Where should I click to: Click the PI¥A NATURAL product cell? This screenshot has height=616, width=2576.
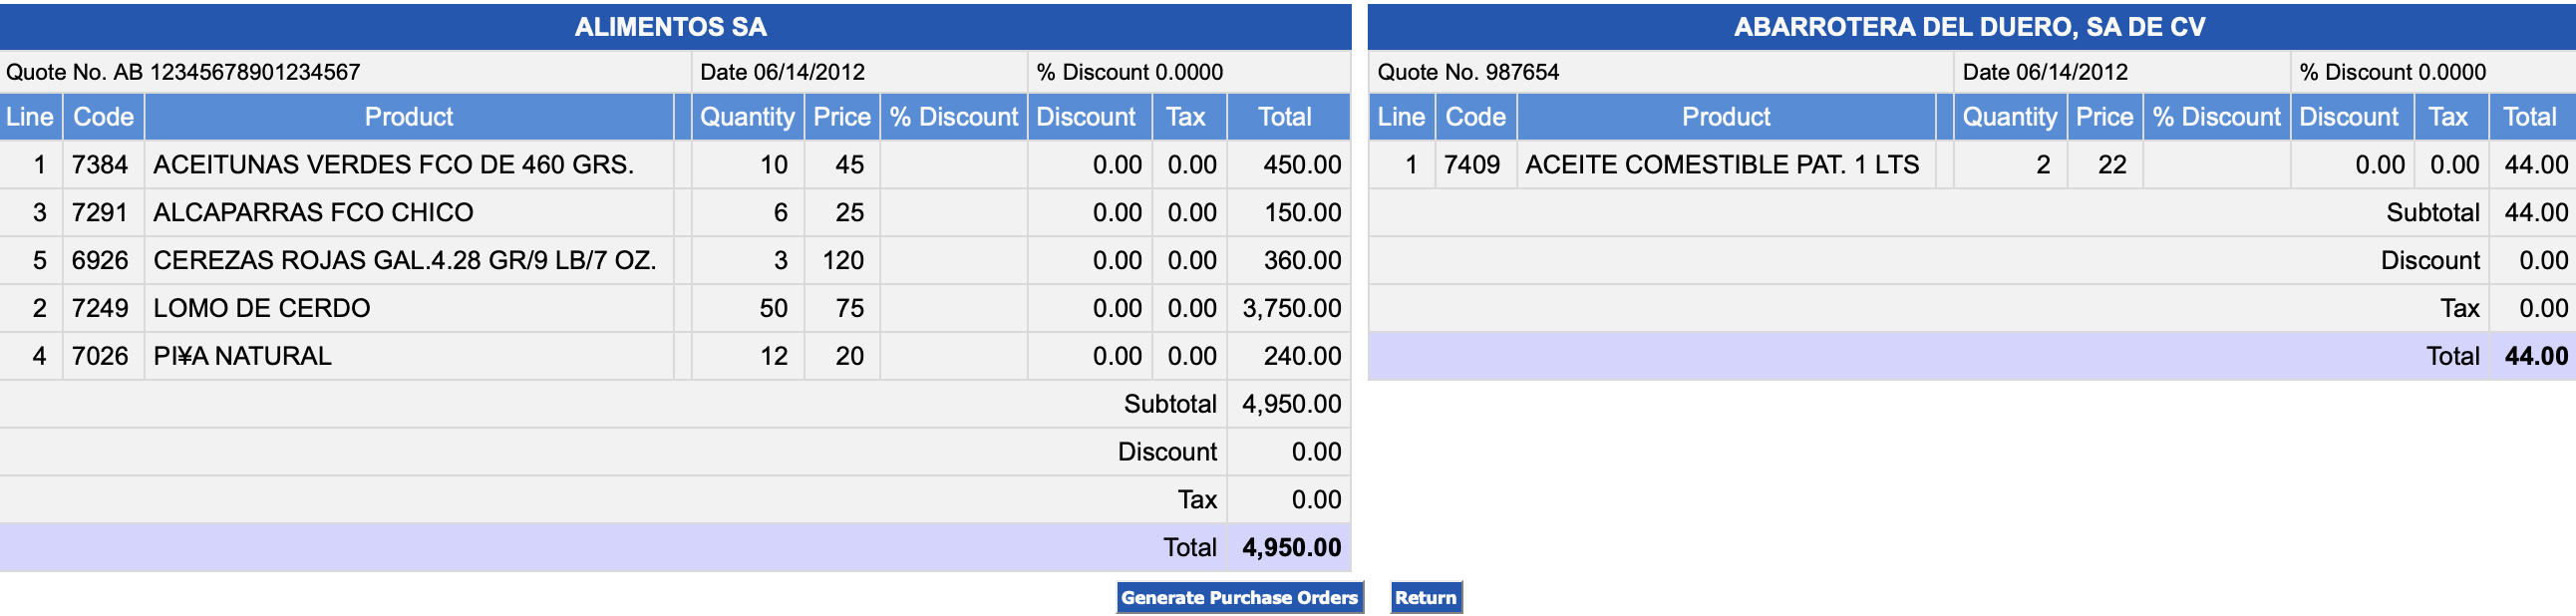tap(242, 356)
